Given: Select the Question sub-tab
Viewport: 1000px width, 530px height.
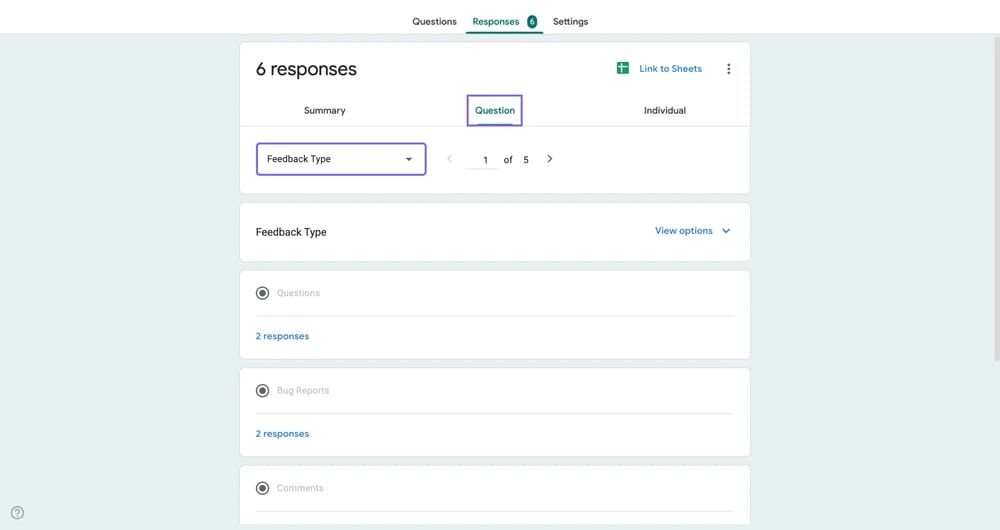Looking at the screenshot, I should 494,110.
